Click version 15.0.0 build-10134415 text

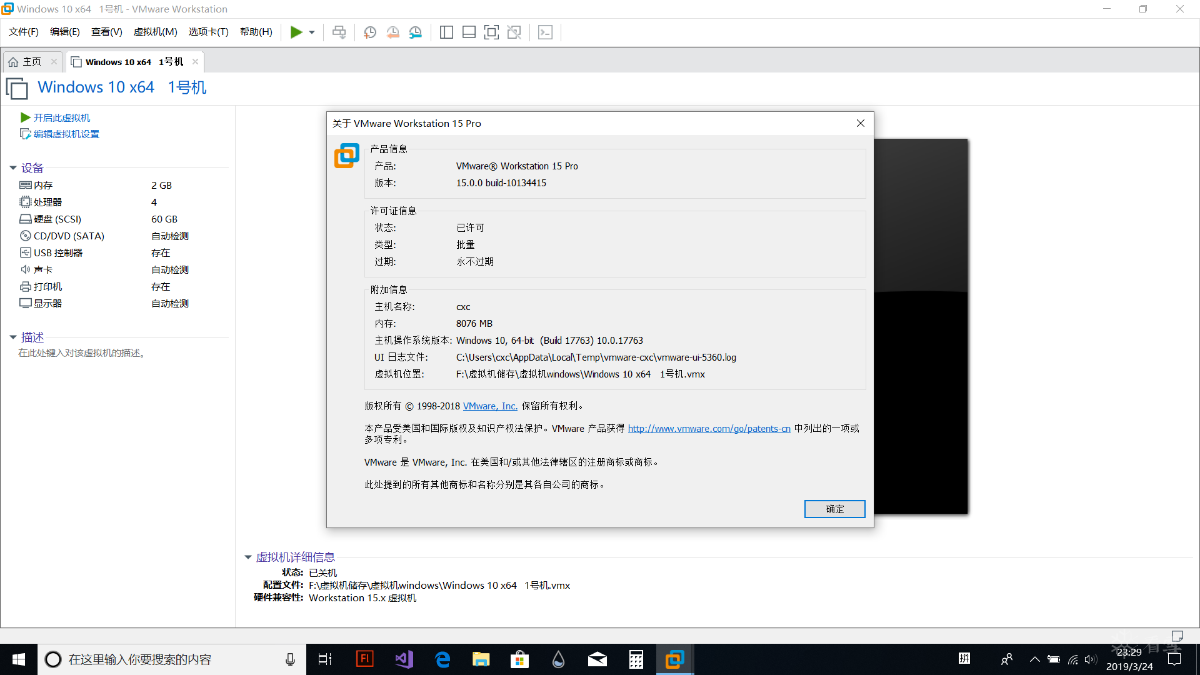501,183
